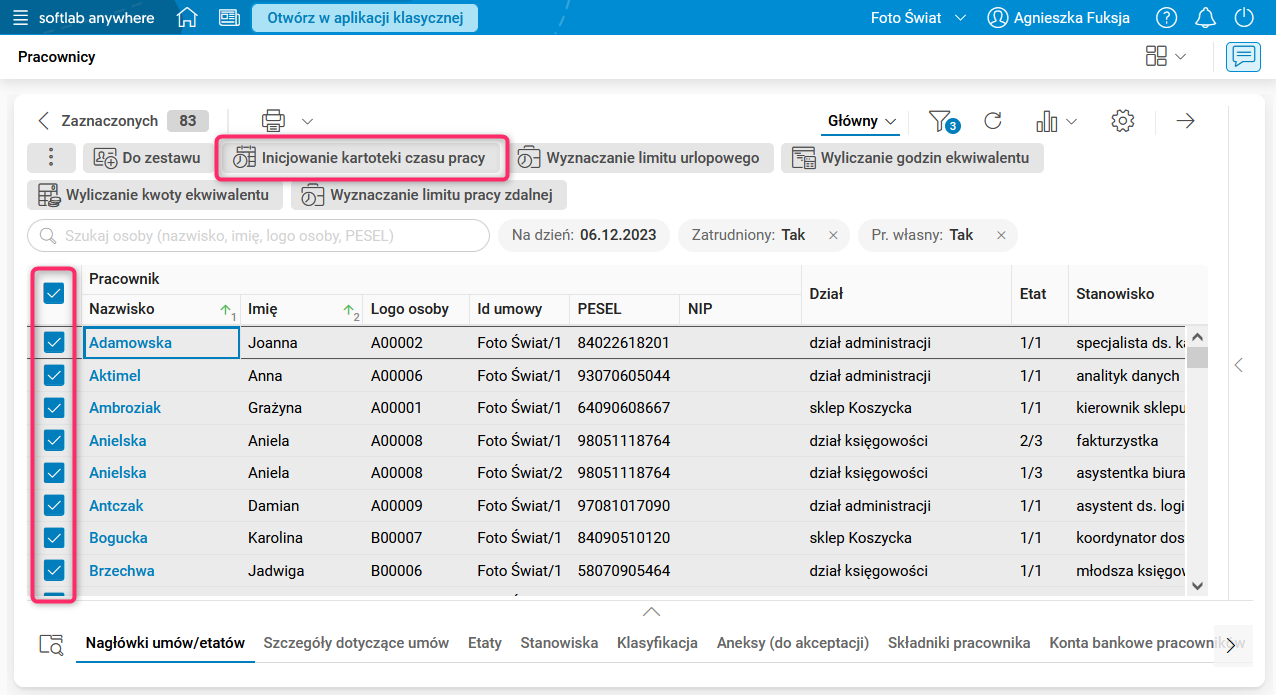Go to the home icon
Viewport: 1276px width, 695px height.
coord(187,18)
